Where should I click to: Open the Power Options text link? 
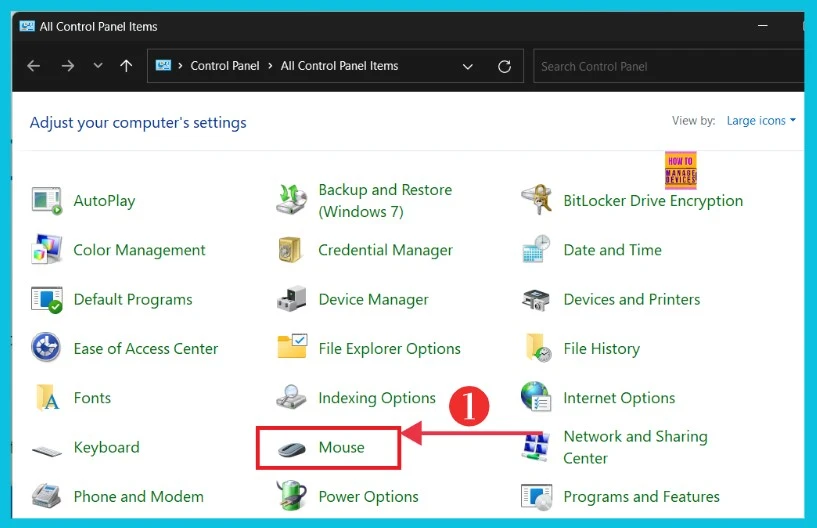(x=368, y=497)
